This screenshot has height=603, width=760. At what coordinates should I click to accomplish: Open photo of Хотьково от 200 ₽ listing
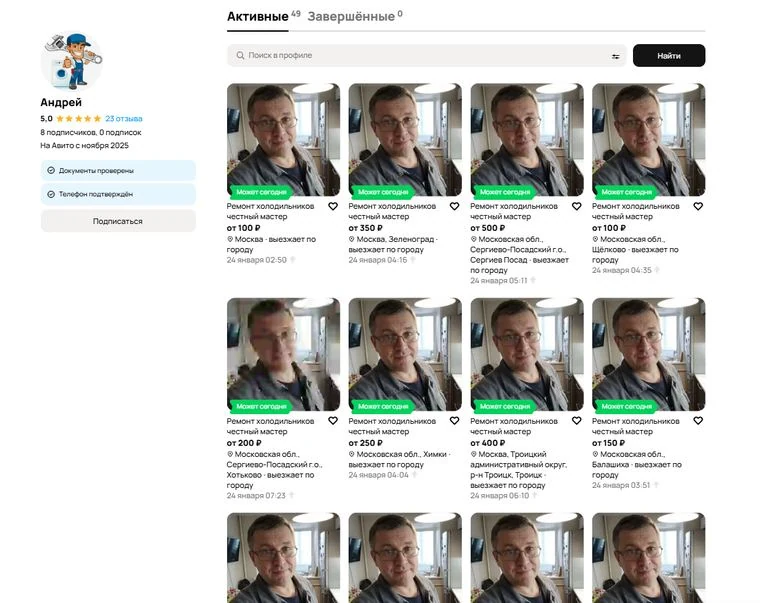pyautogui.click(x=284, y=354)
